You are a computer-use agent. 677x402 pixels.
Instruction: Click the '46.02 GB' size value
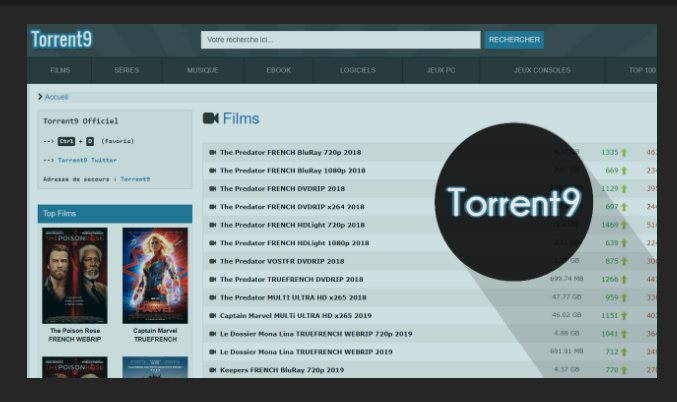(566, 315)
